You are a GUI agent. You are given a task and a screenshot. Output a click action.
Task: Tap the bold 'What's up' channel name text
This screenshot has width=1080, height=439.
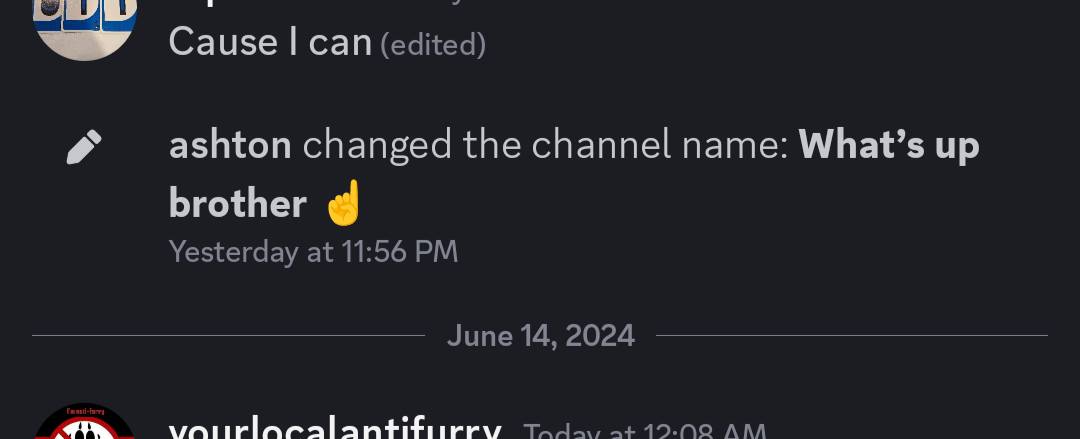pyautogui.click(x=888, y=146)
